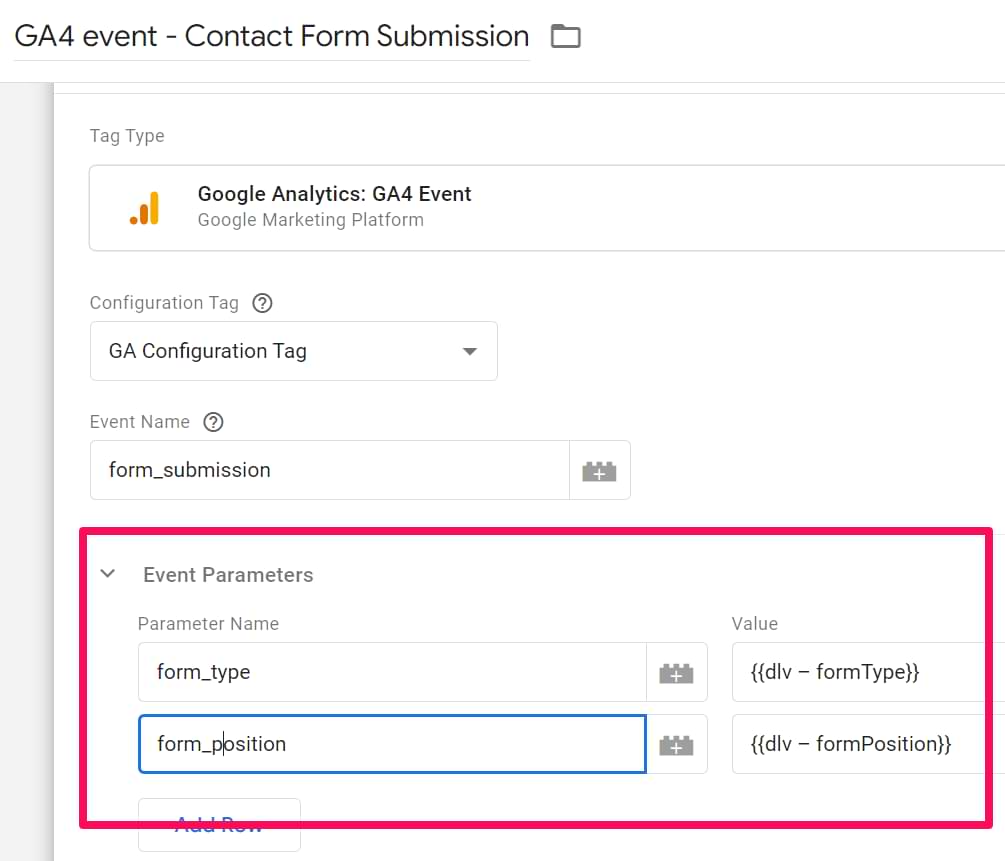Viewport: 1005px width, 861px height.
Task: Click the {{dlv – formType}} value field
Action: pos(860,672)
